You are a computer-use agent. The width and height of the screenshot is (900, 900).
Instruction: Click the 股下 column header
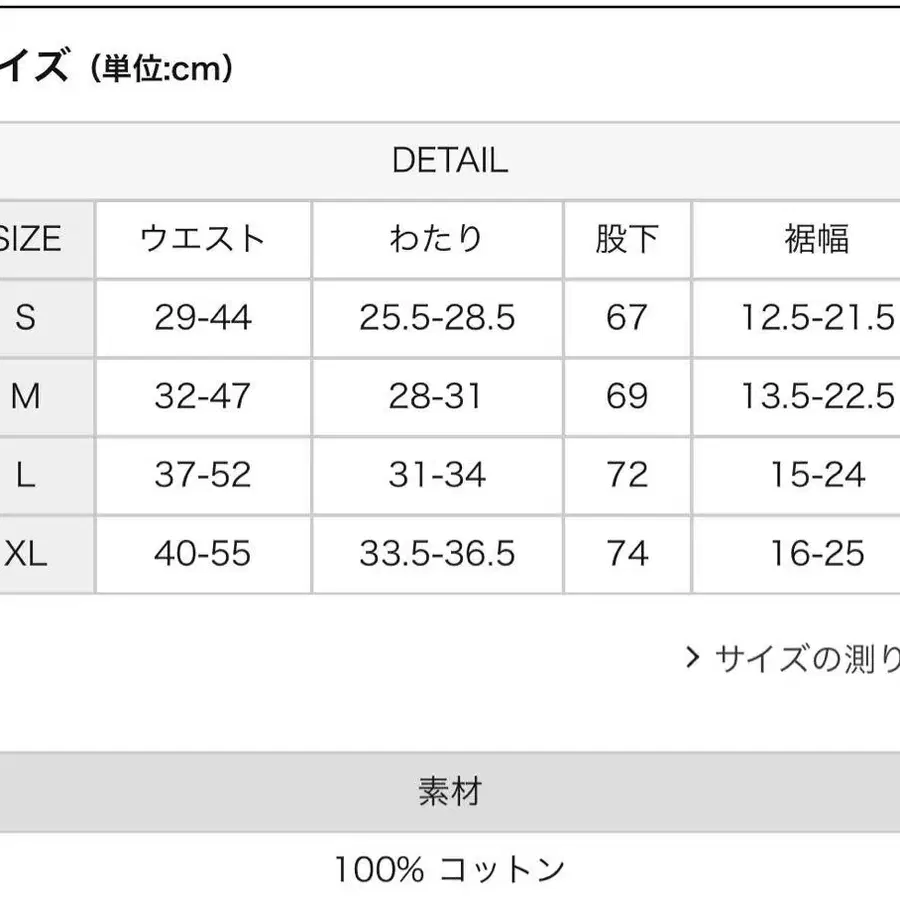[627, 239]
